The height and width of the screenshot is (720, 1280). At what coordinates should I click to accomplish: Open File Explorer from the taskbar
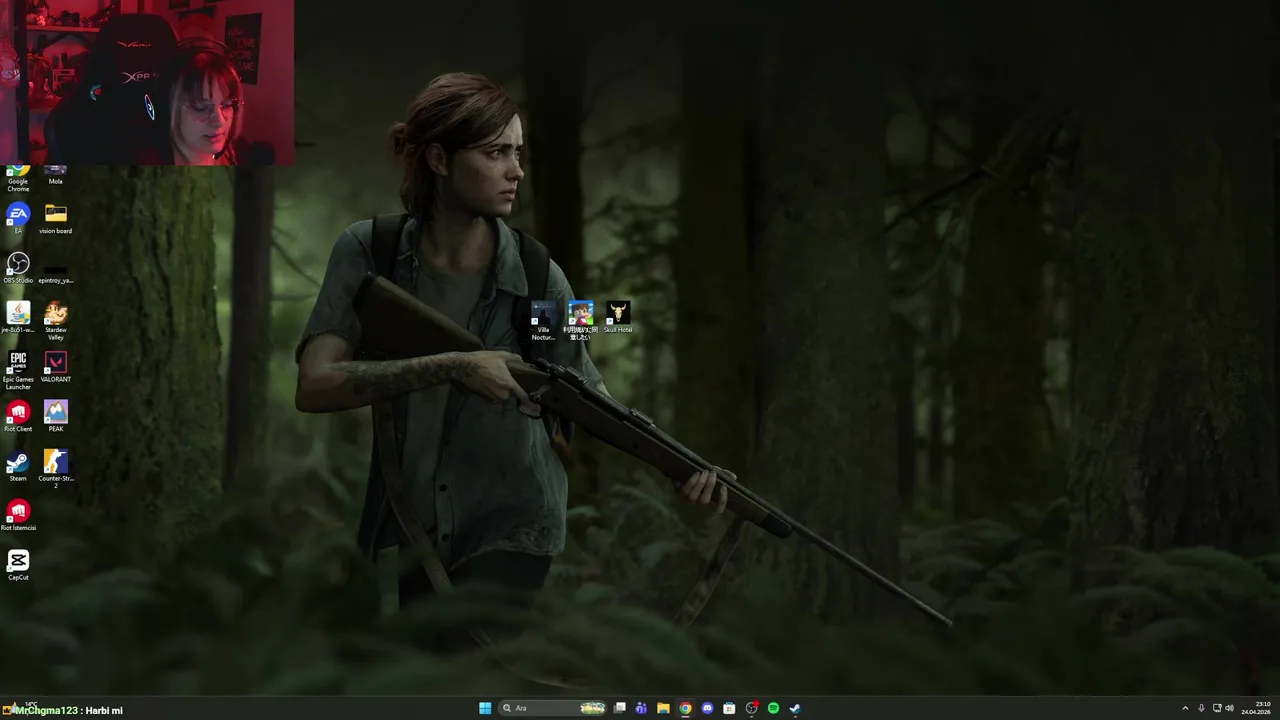click(663, 708)
